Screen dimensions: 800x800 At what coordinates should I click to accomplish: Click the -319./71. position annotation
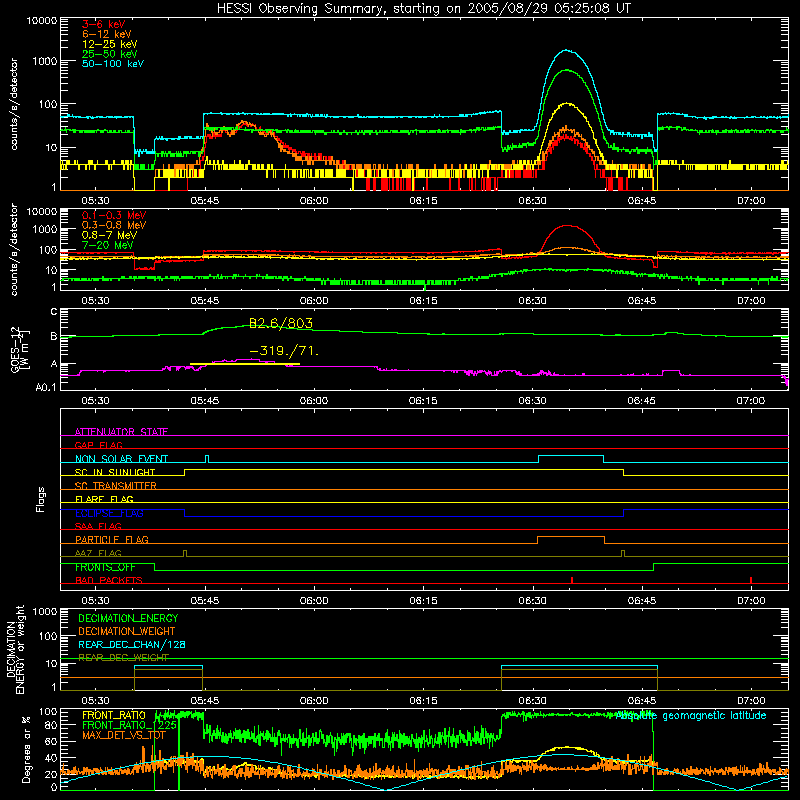coord(284,351)
